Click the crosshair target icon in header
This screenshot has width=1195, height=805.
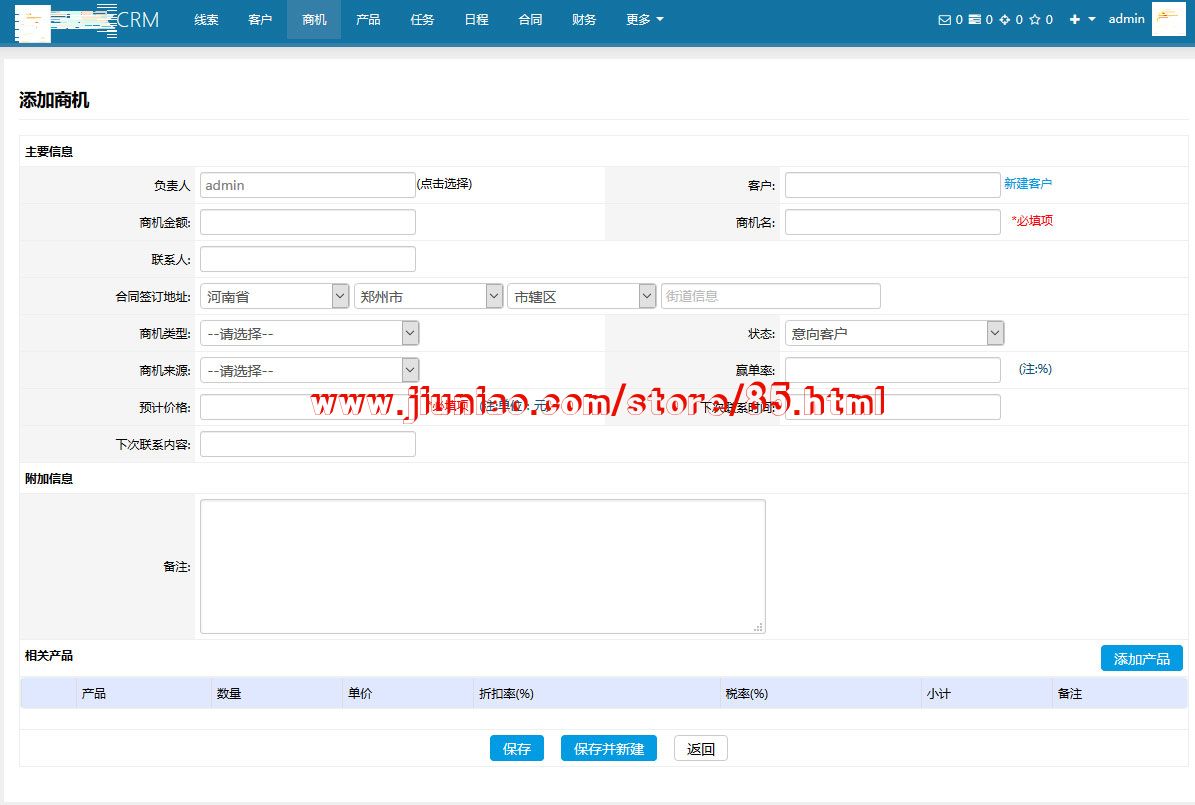(x=1004, y=20)
